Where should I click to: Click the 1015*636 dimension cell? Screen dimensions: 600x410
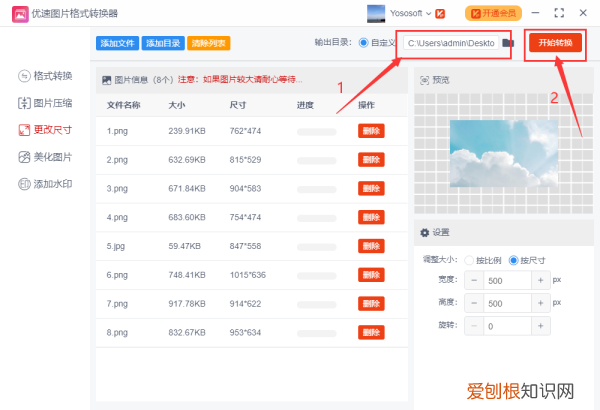(248, 275)
